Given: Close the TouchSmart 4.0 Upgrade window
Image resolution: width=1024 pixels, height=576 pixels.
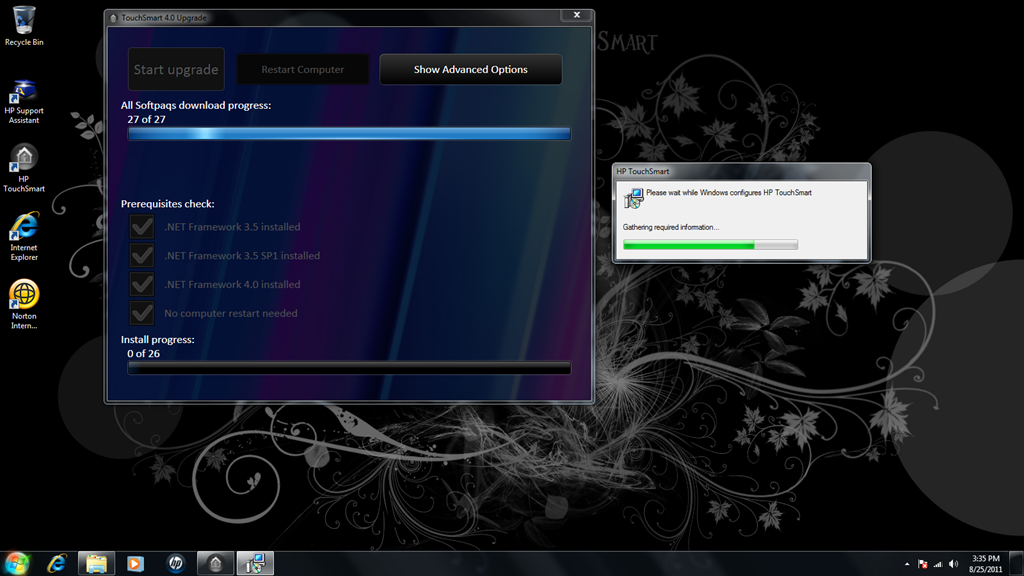Looking at the screenshot, I should click(577, 15).
